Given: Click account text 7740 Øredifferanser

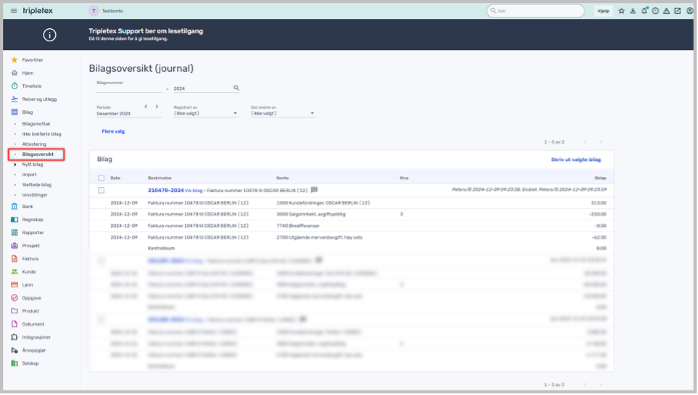Looking at the screenshot, I should (298, 226).
